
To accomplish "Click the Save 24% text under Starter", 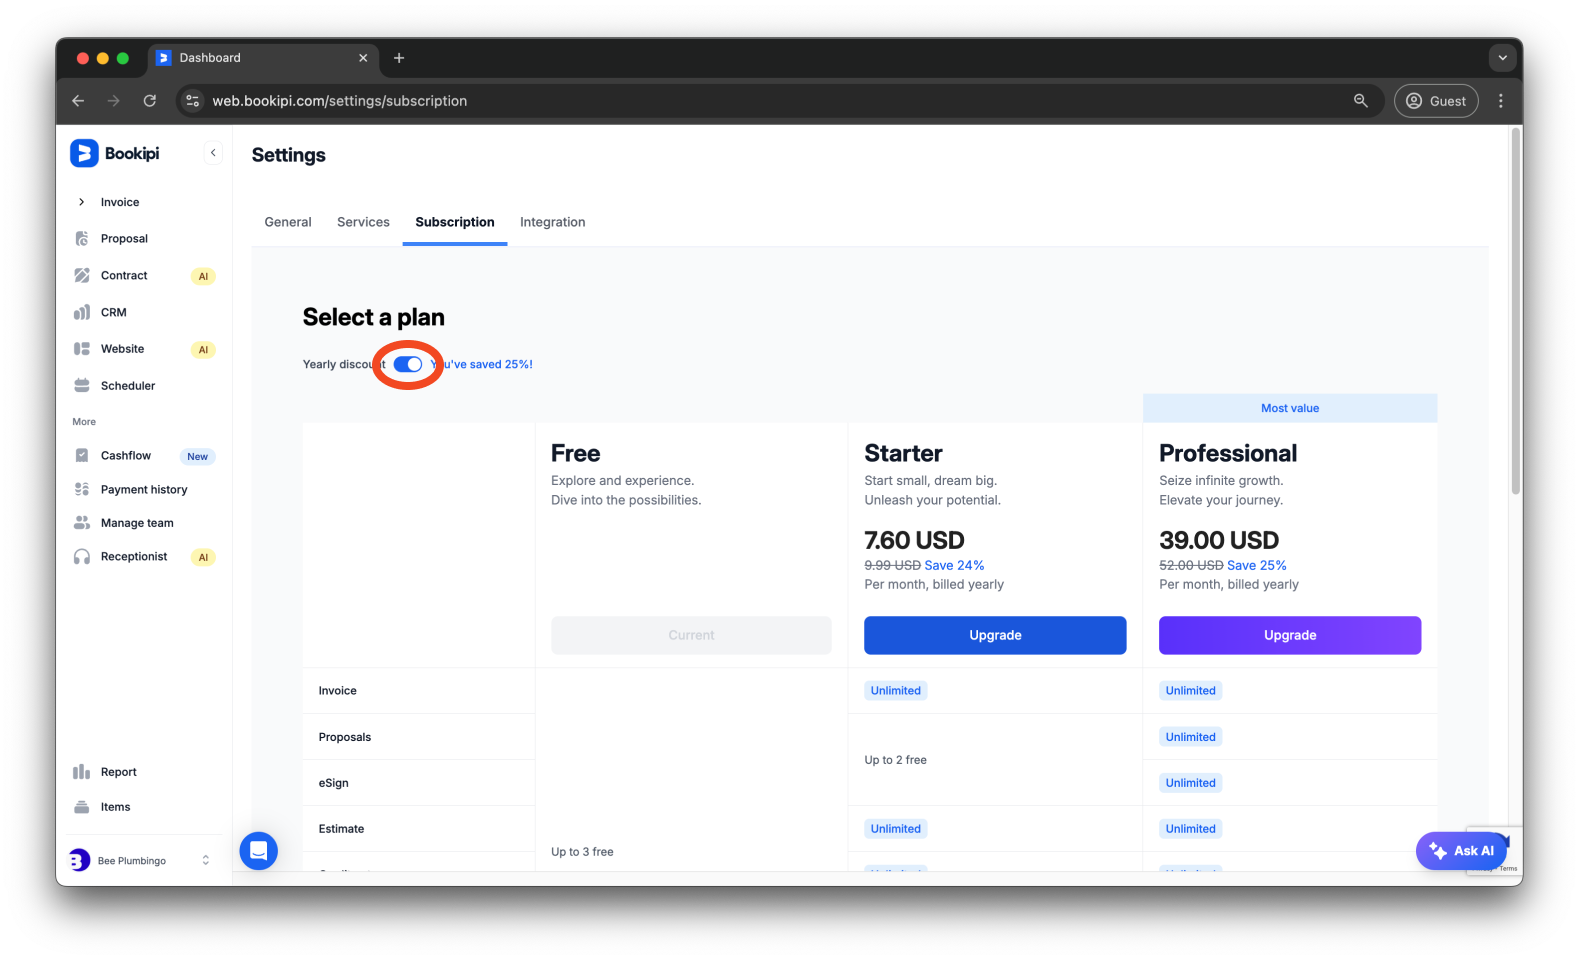I will [954, 565].
